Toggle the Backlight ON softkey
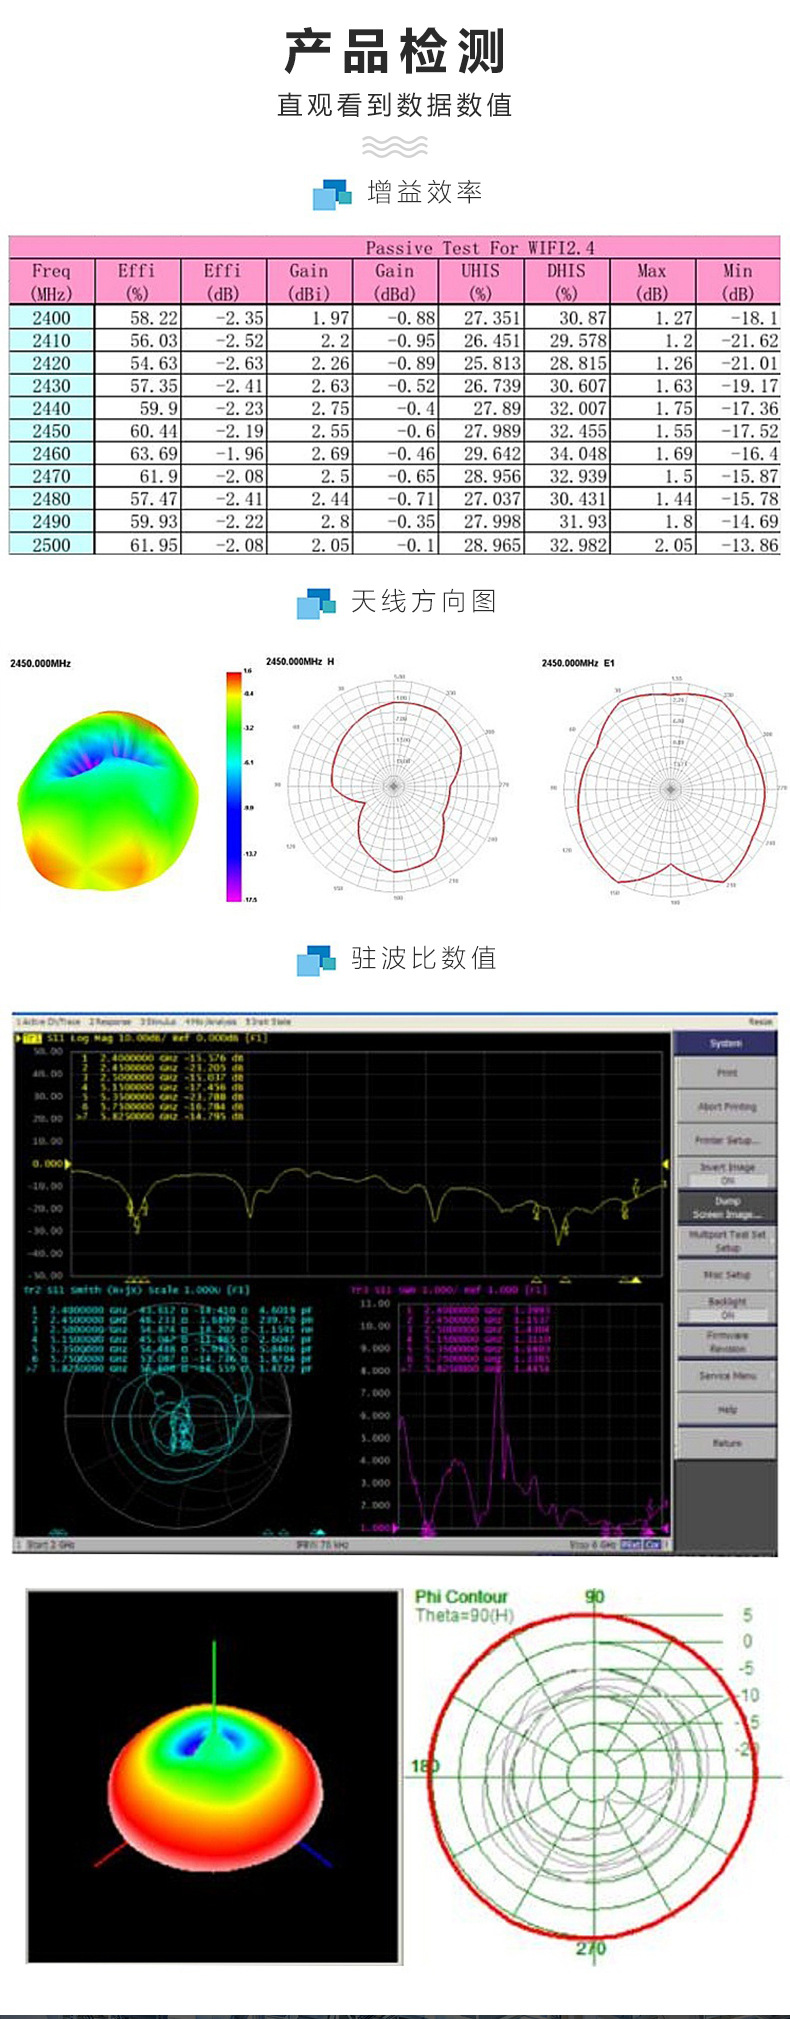Viewport: 790px width, 2019px height. coord(727,1308)
